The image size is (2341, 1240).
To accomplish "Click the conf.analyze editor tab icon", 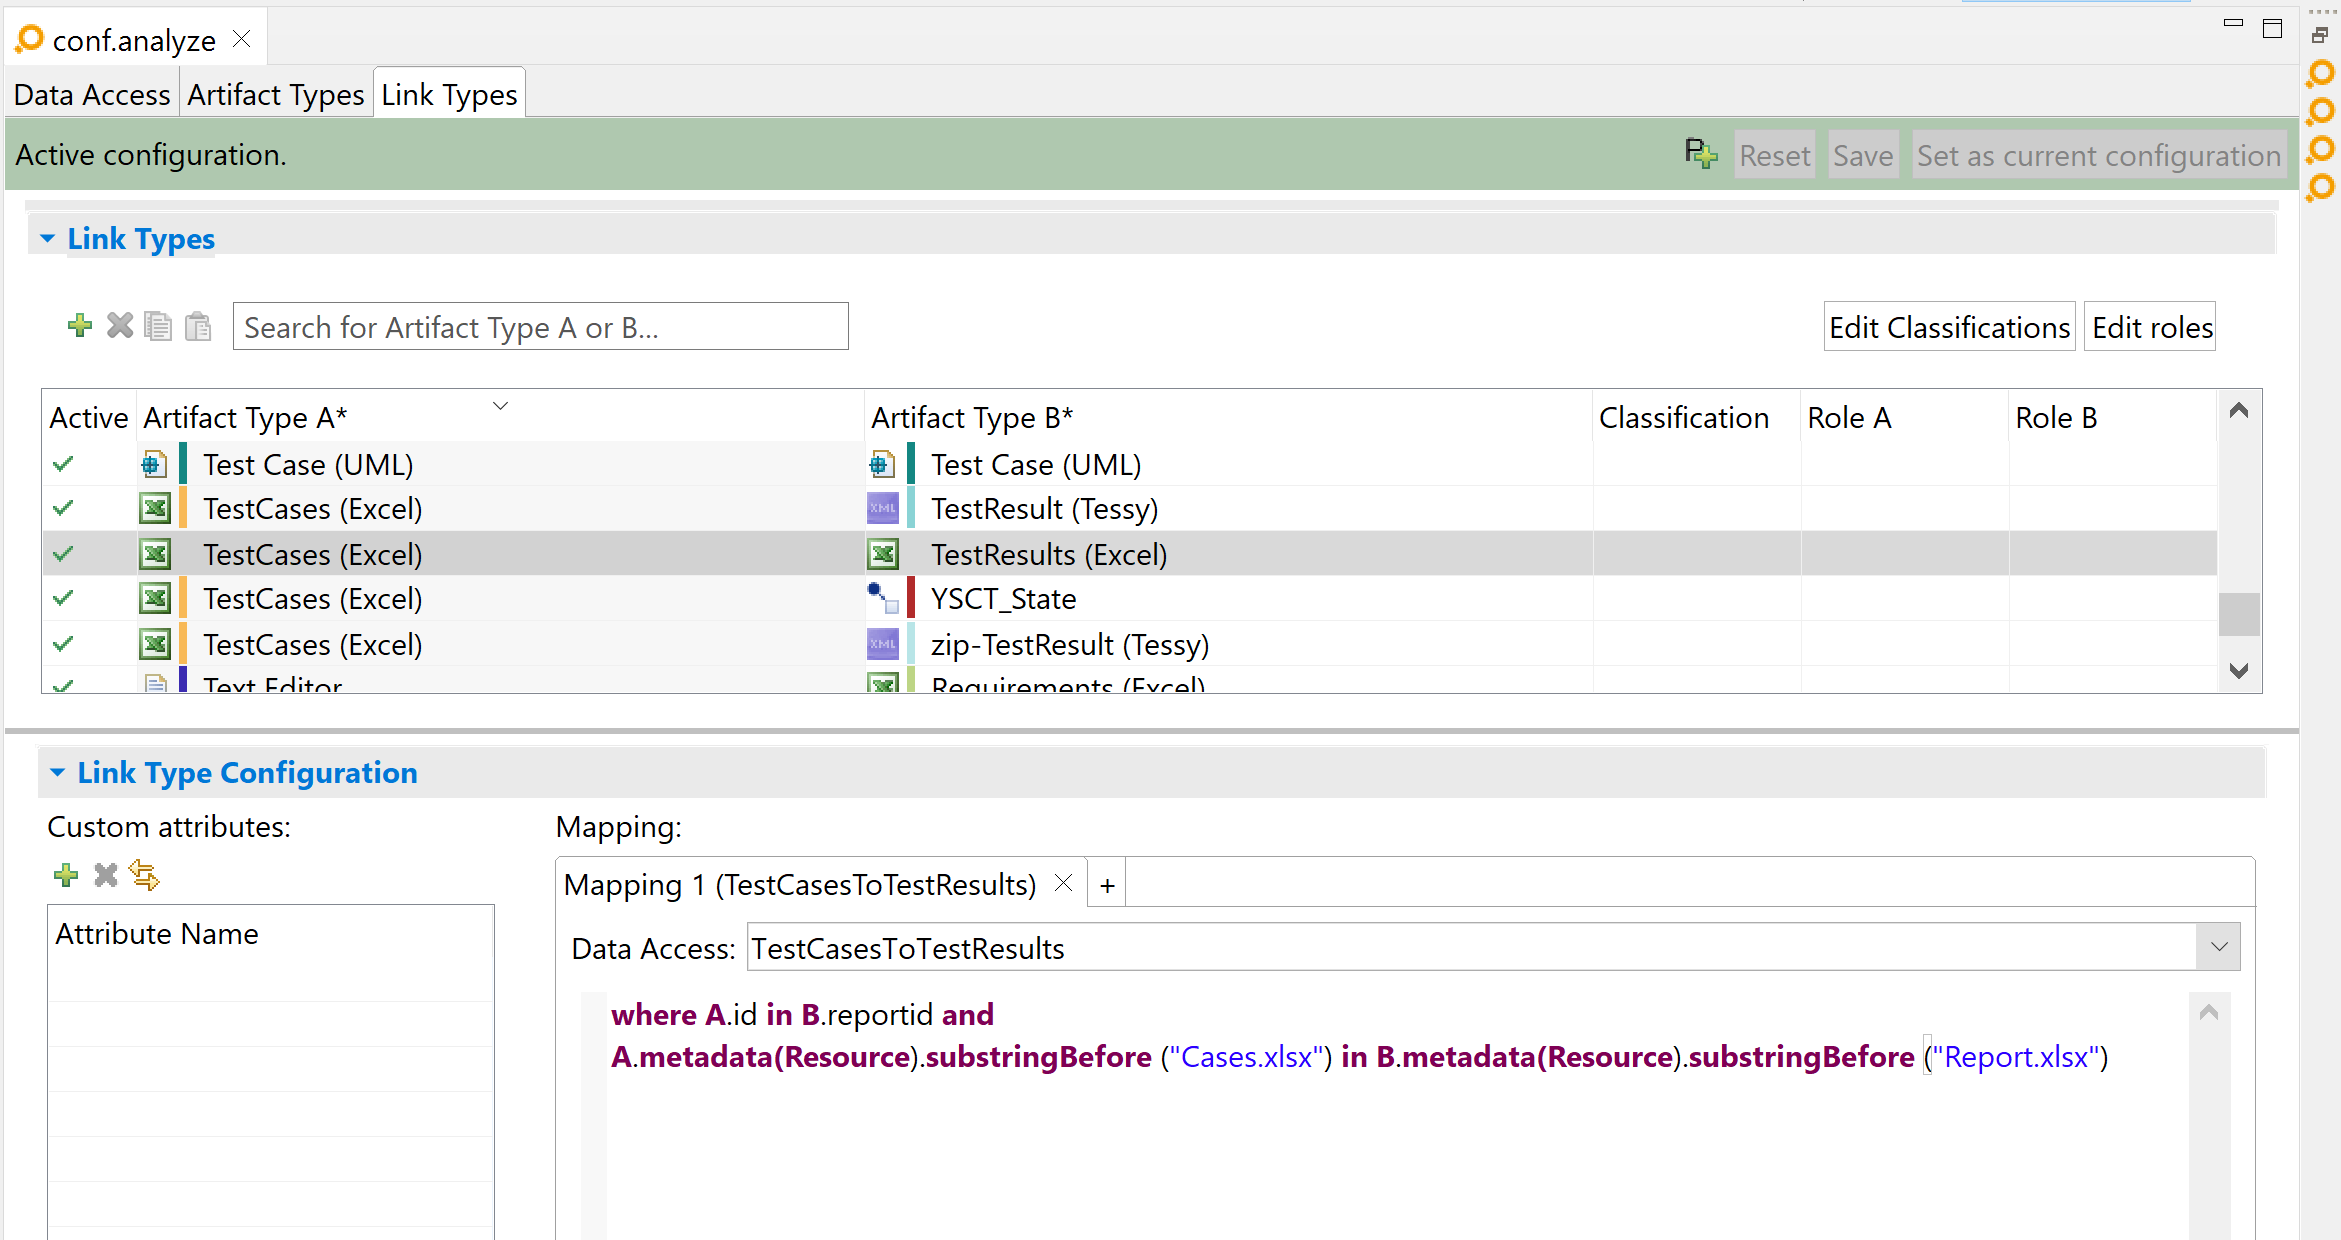I will point(30,39).
